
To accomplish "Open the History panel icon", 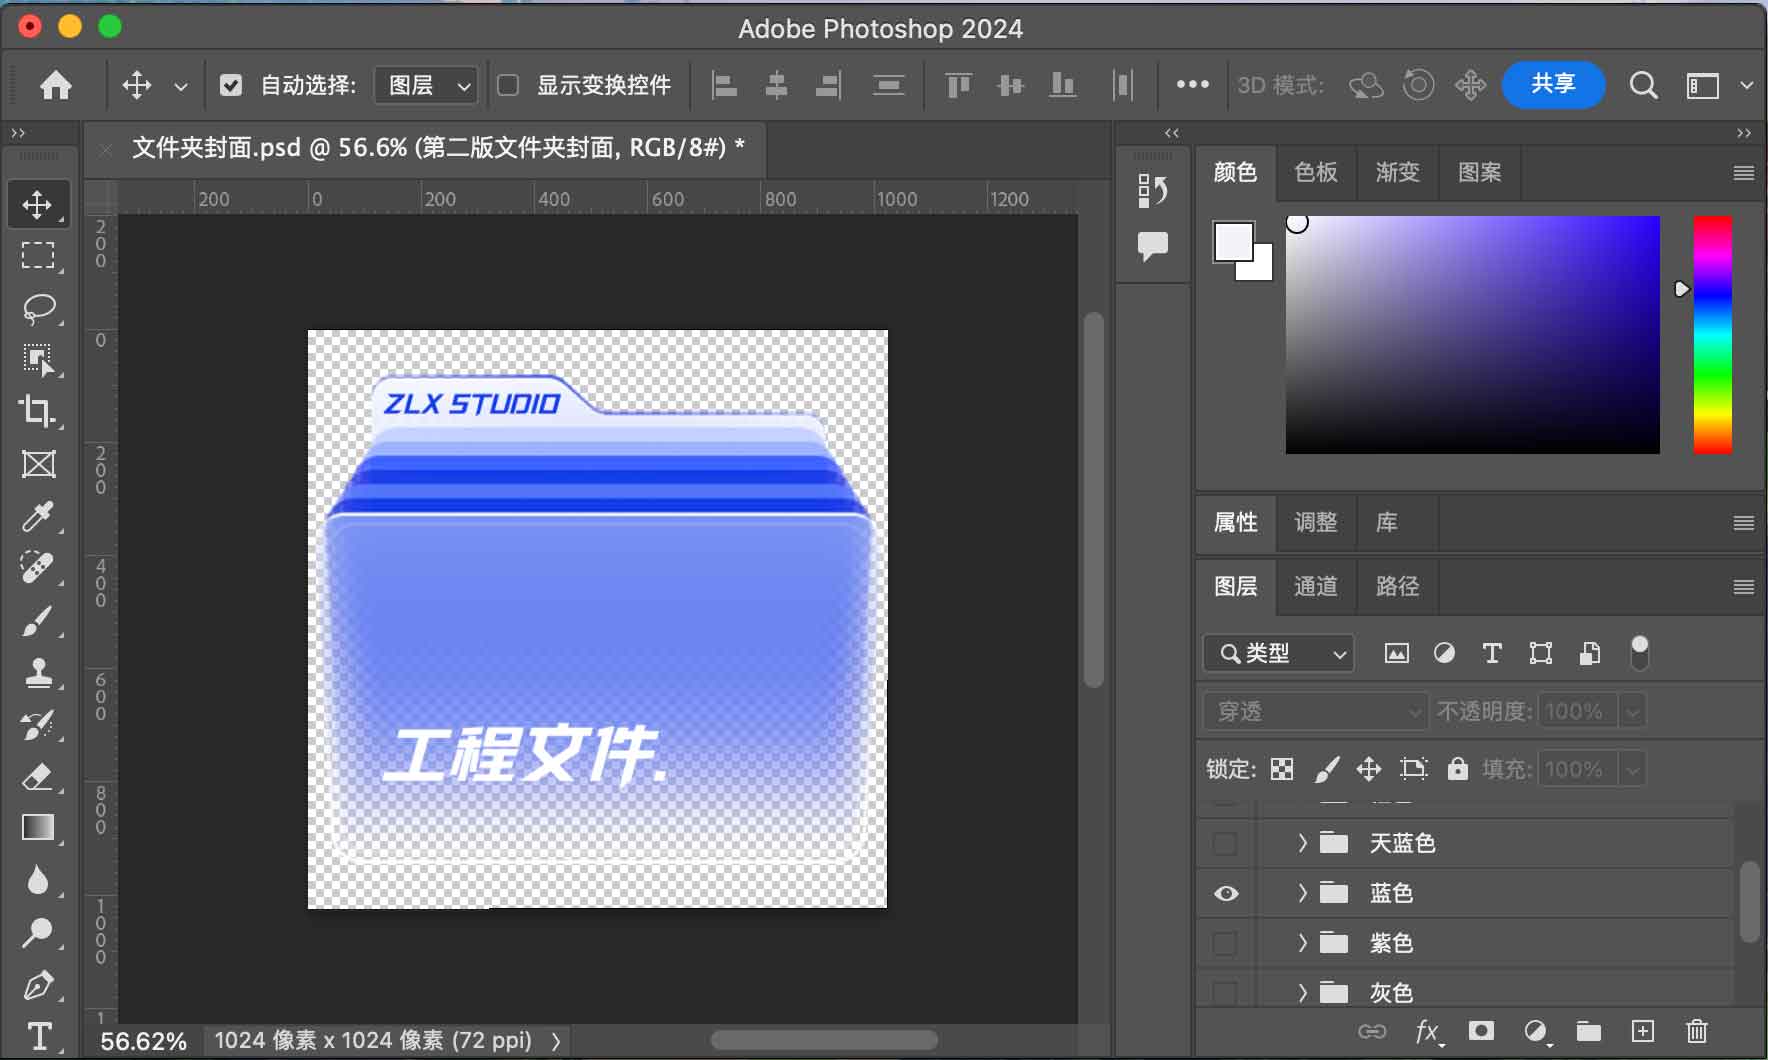I will (1152, 191).
